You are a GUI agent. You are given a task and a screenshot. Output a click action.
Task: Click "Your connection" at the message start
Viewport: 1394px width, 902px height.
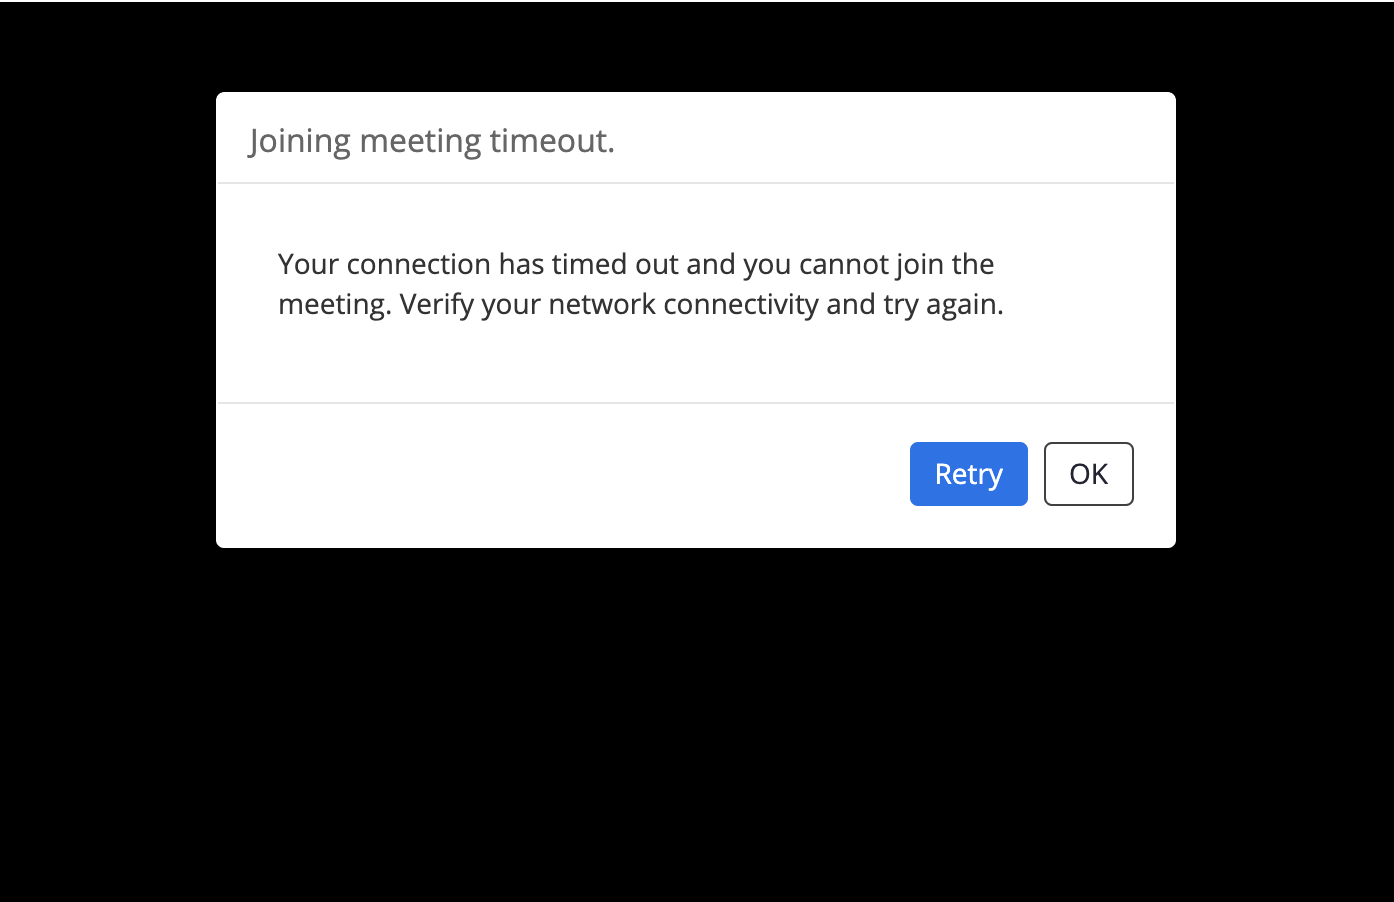pos(384,264)
